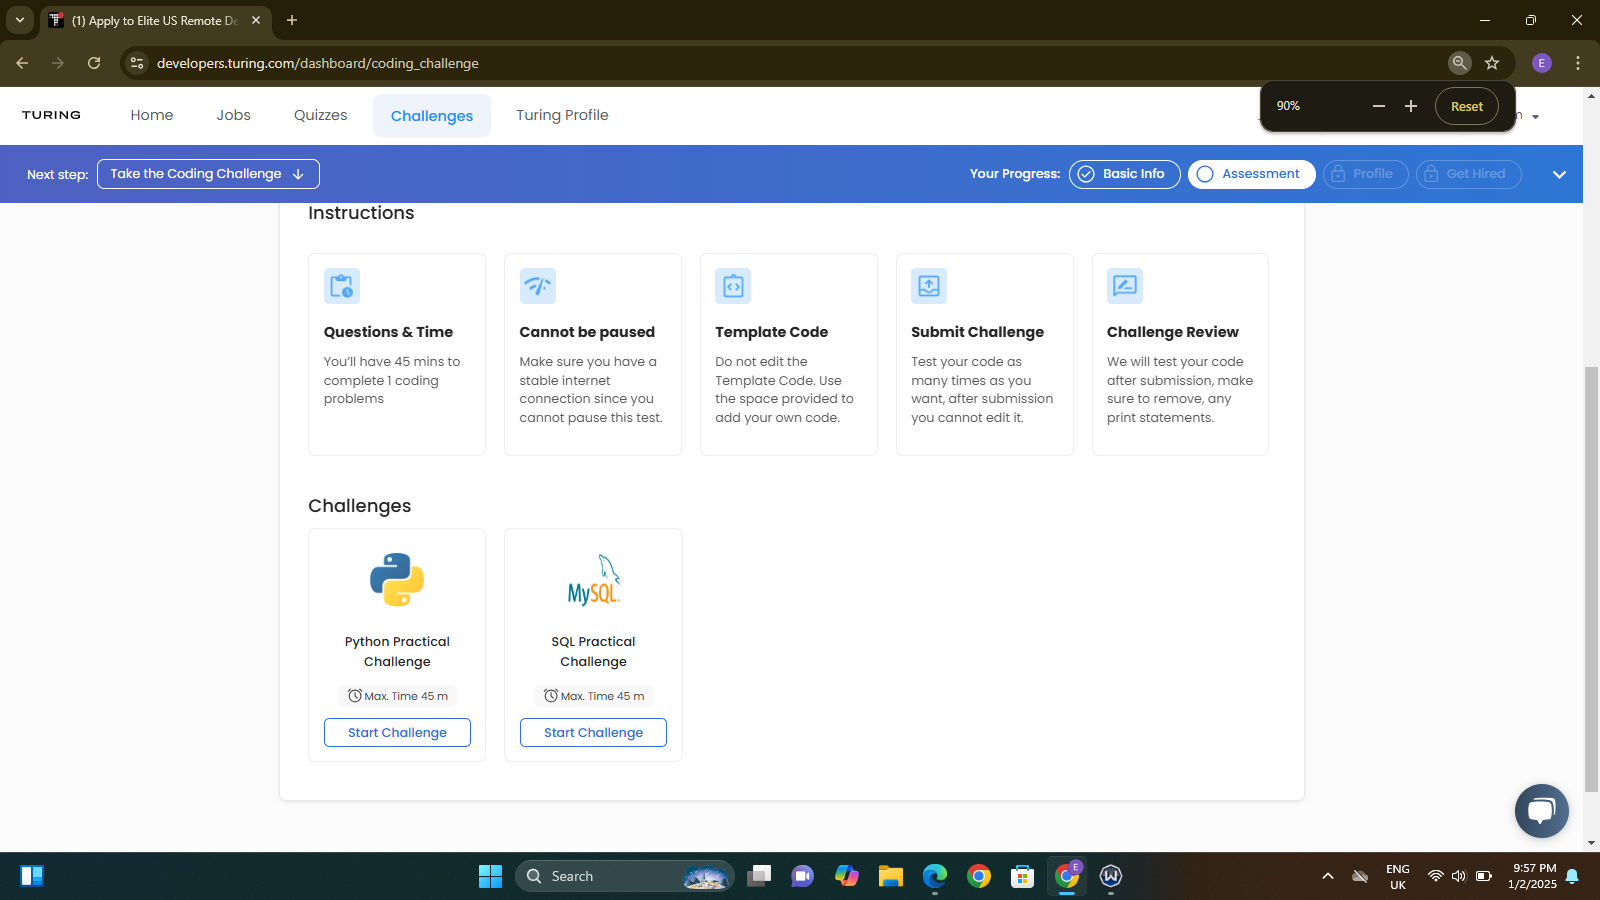Reset the browser zoom level

(1466, 106)
